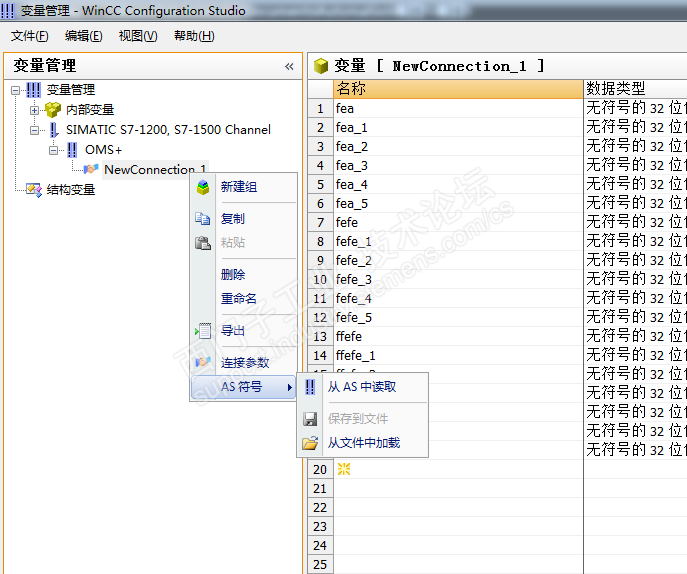The height and width of the screenshot is (574, 687).
Task: Click the 连接参数 handshake icon in context menu
Action: tap(203, 362)
